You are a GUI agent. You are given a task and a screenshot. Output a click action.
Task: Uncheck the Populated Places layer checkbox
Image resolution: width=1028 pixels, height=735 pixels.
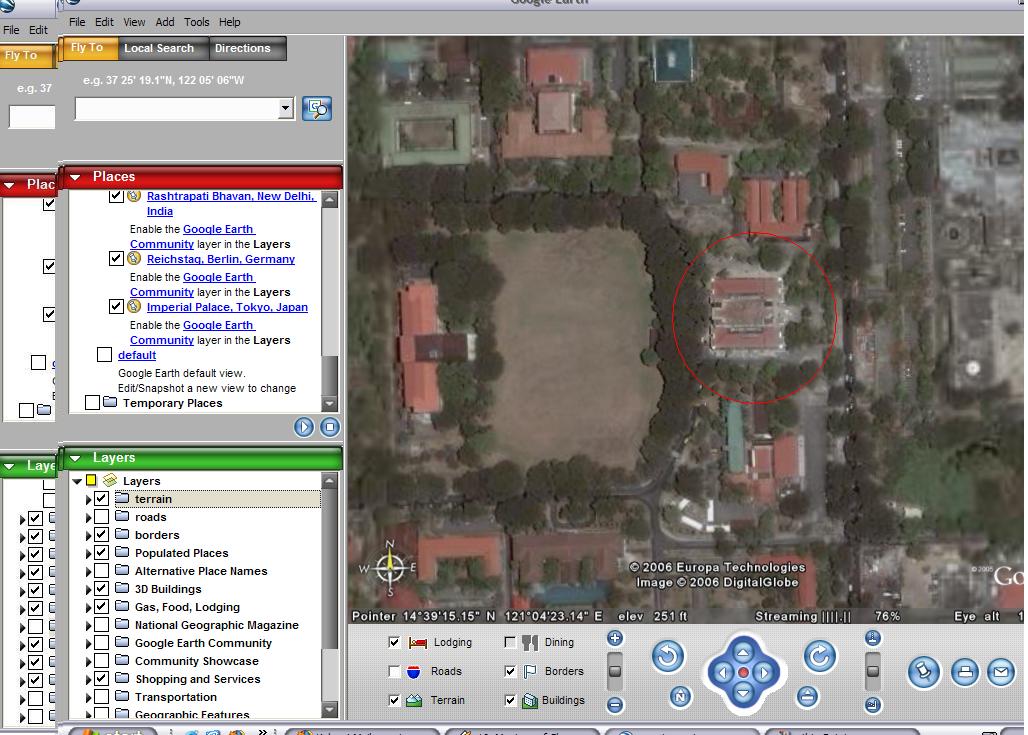[101, 553]
